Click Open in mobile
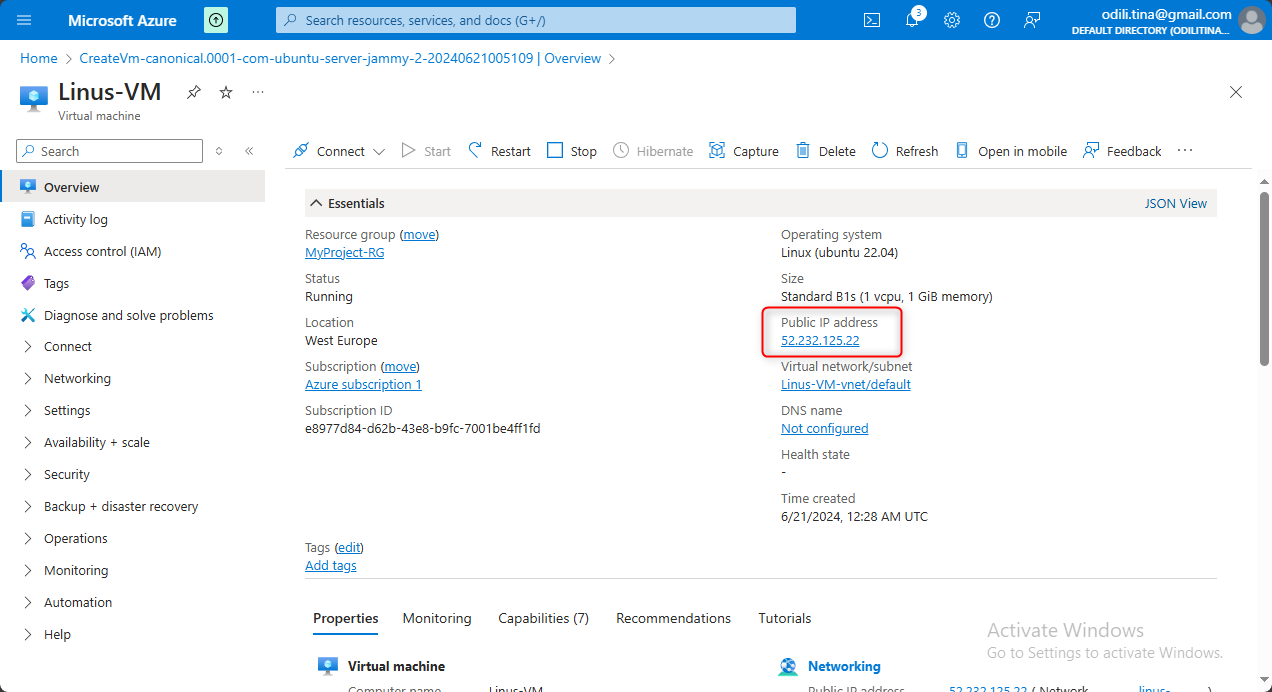 [1011, 151]
